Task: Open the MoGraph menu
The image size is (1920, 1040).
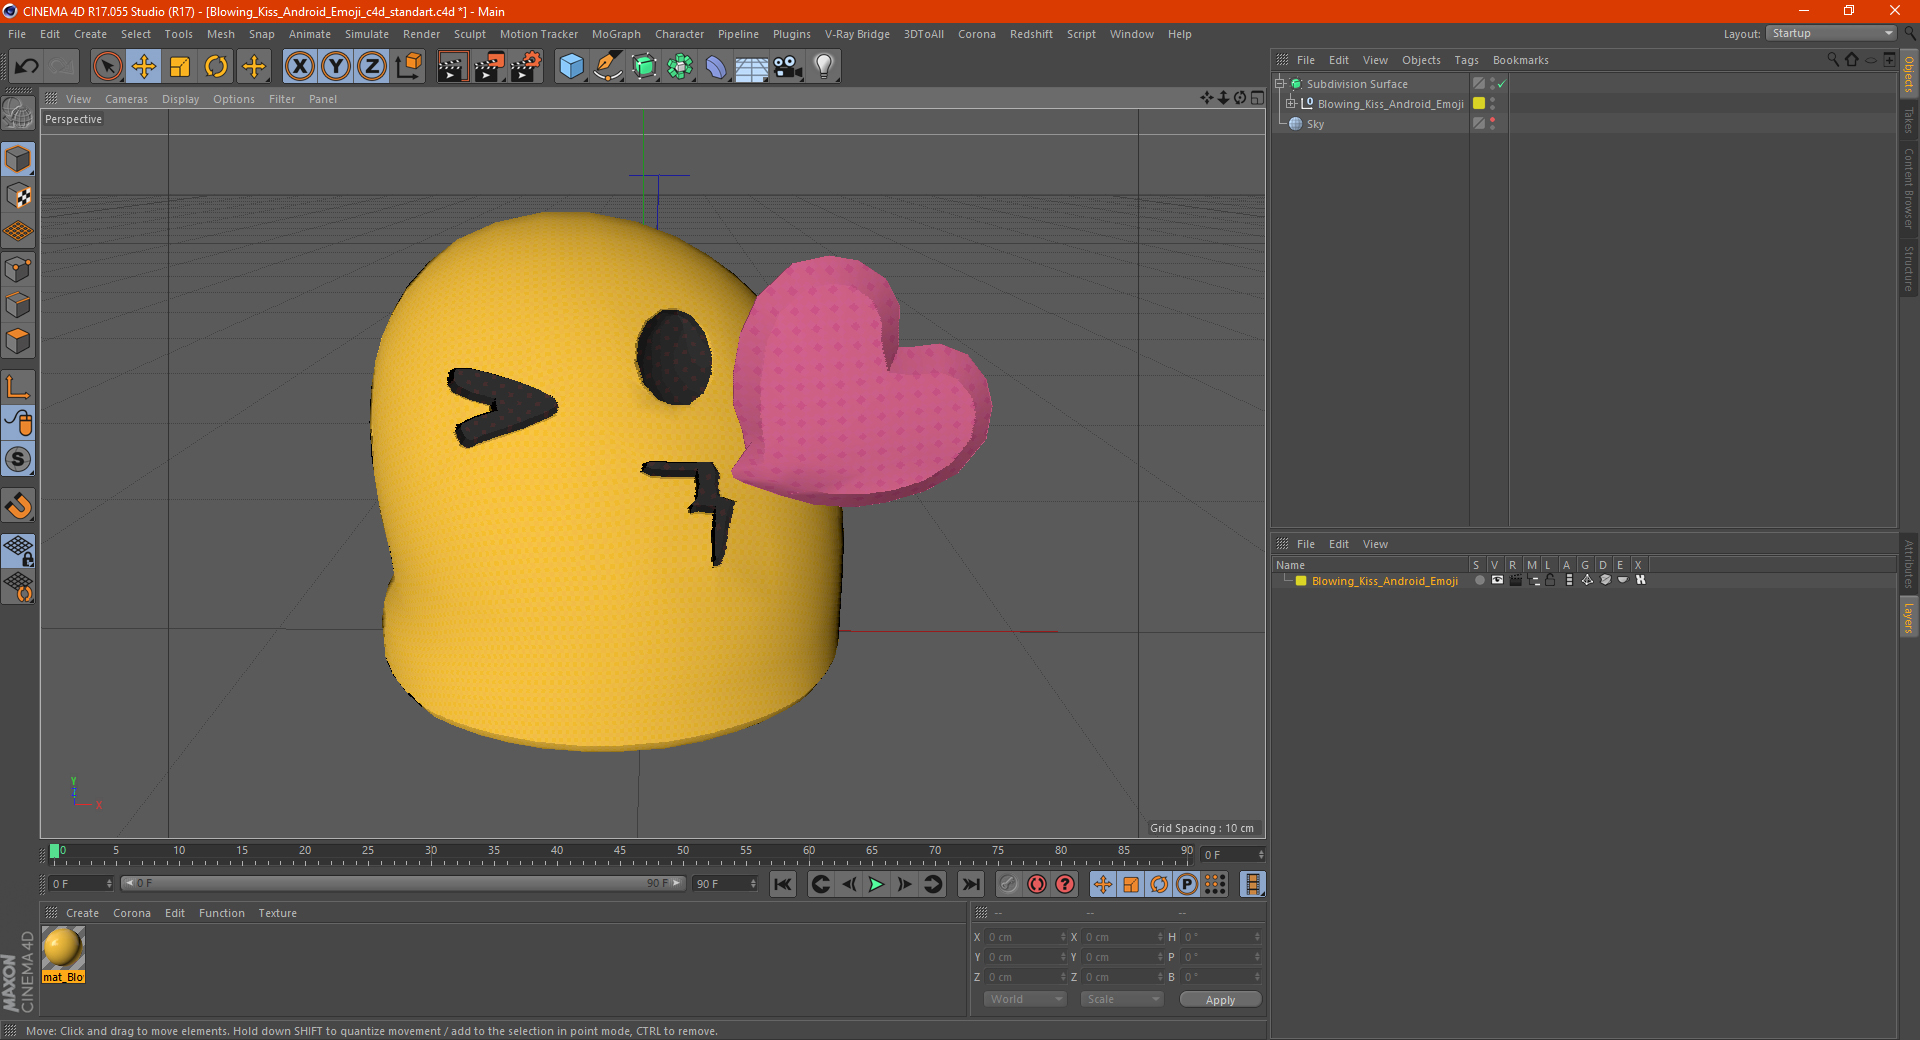Action: (616, 34)
